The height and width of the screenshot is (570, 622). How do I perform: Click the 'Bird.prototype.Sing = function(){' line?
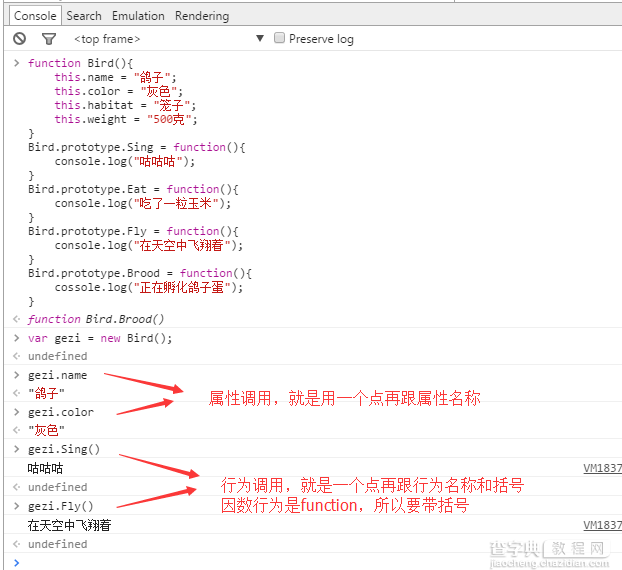pyautogui.click(x=137, y=147)
